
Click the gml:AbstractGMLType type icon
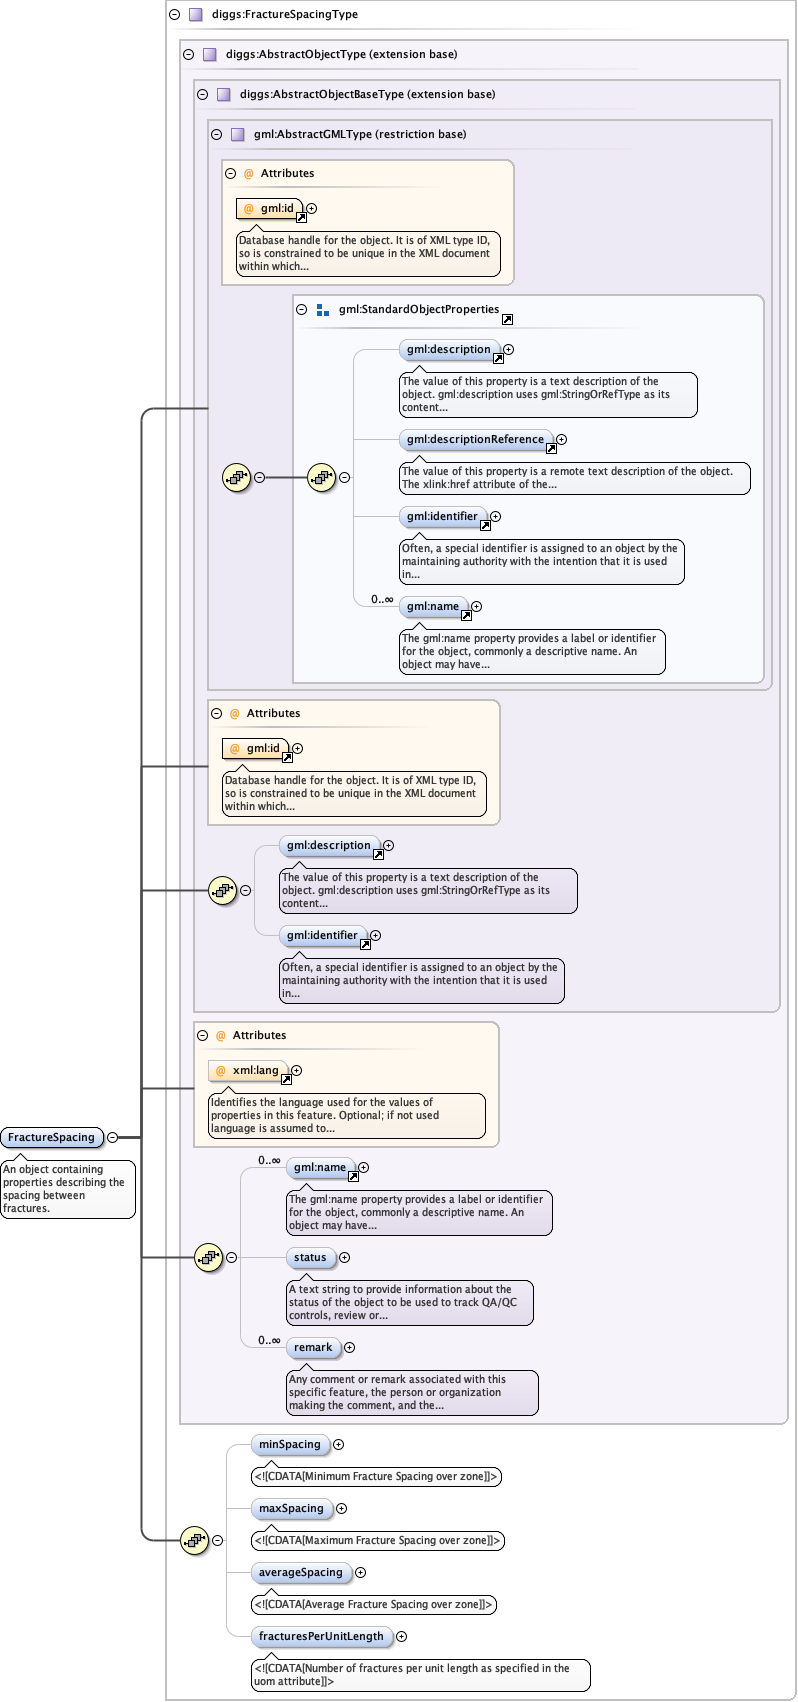pyautogui.click(x=238, y=134)
